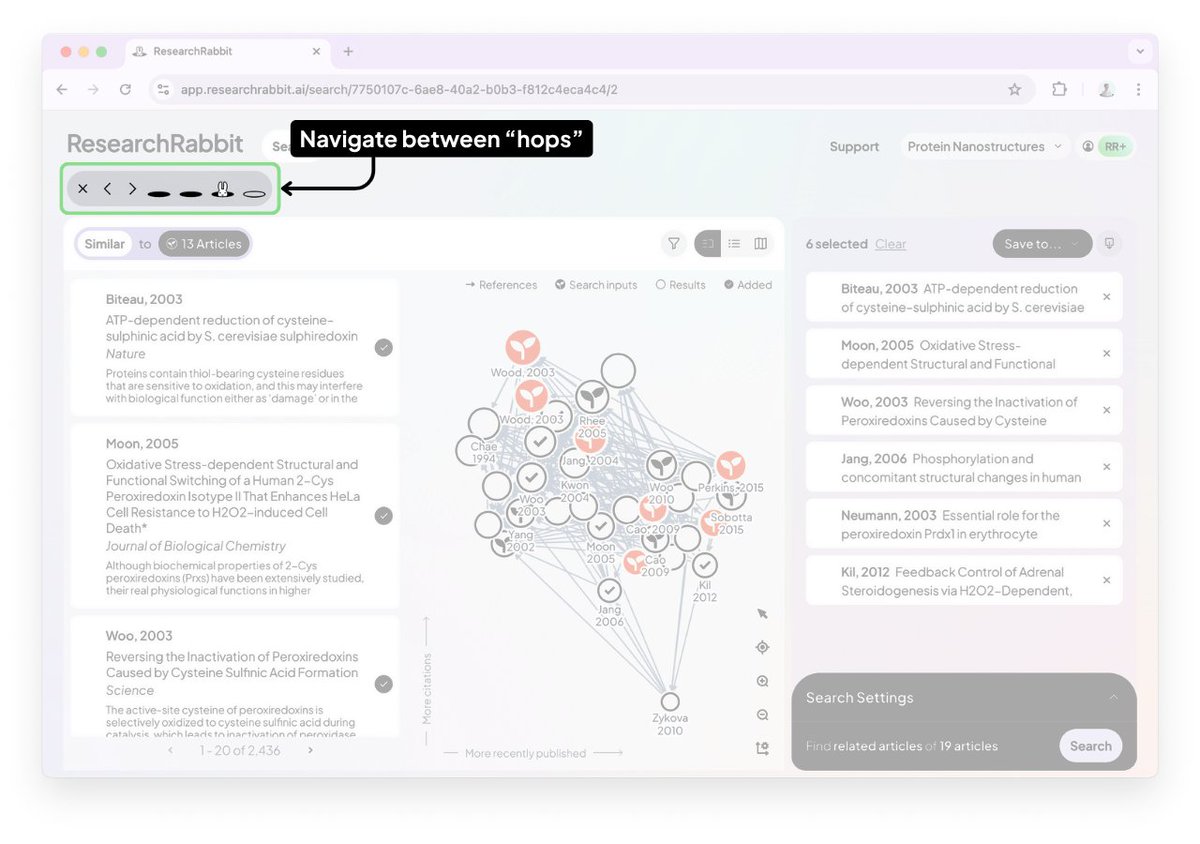This screenshot has width=1200, height=844.
Task: Remove Neumann, 2003 from selection
Action: [x=1106, y=524]
